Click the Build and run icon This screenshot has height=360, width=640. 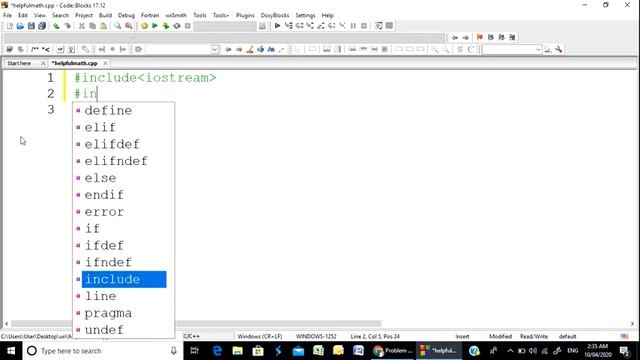tap(166, 26)
